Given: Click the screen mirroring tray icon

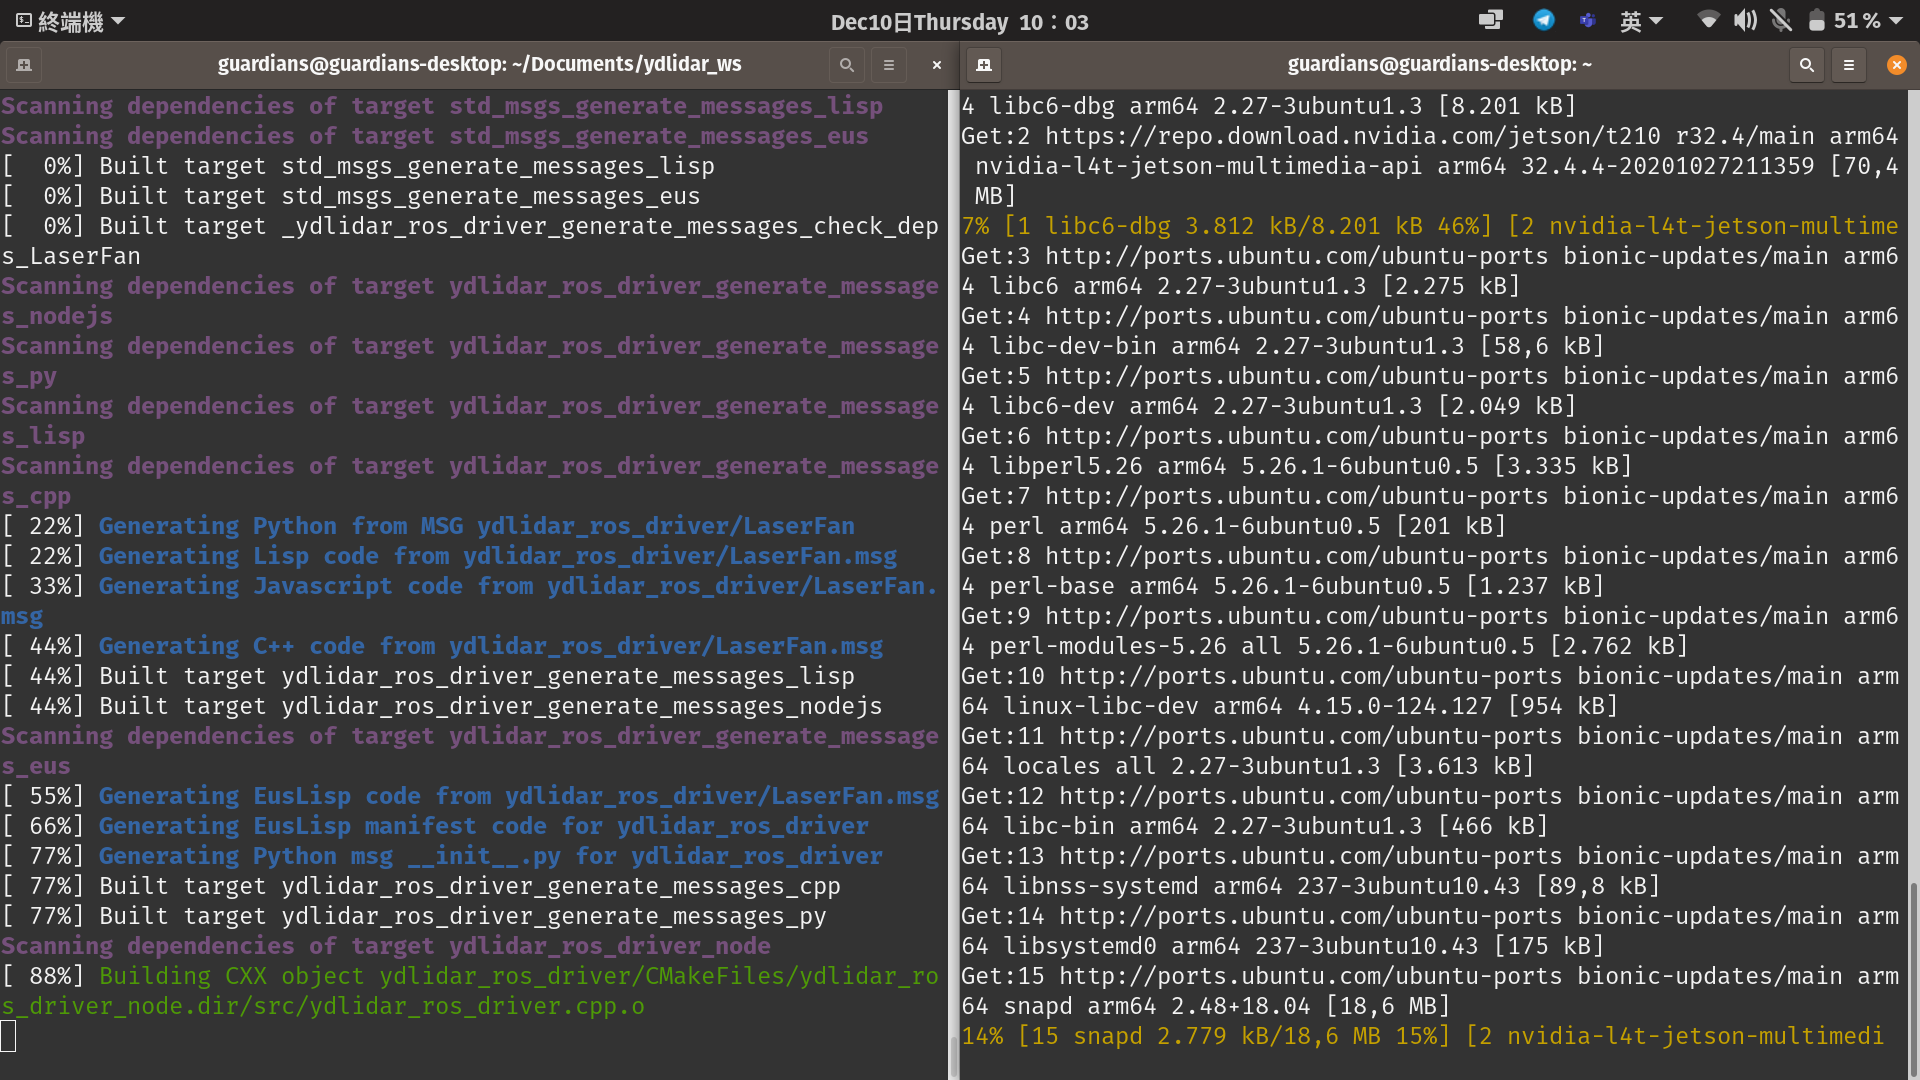Looking at the screenshot, I should pos(1491,20).
